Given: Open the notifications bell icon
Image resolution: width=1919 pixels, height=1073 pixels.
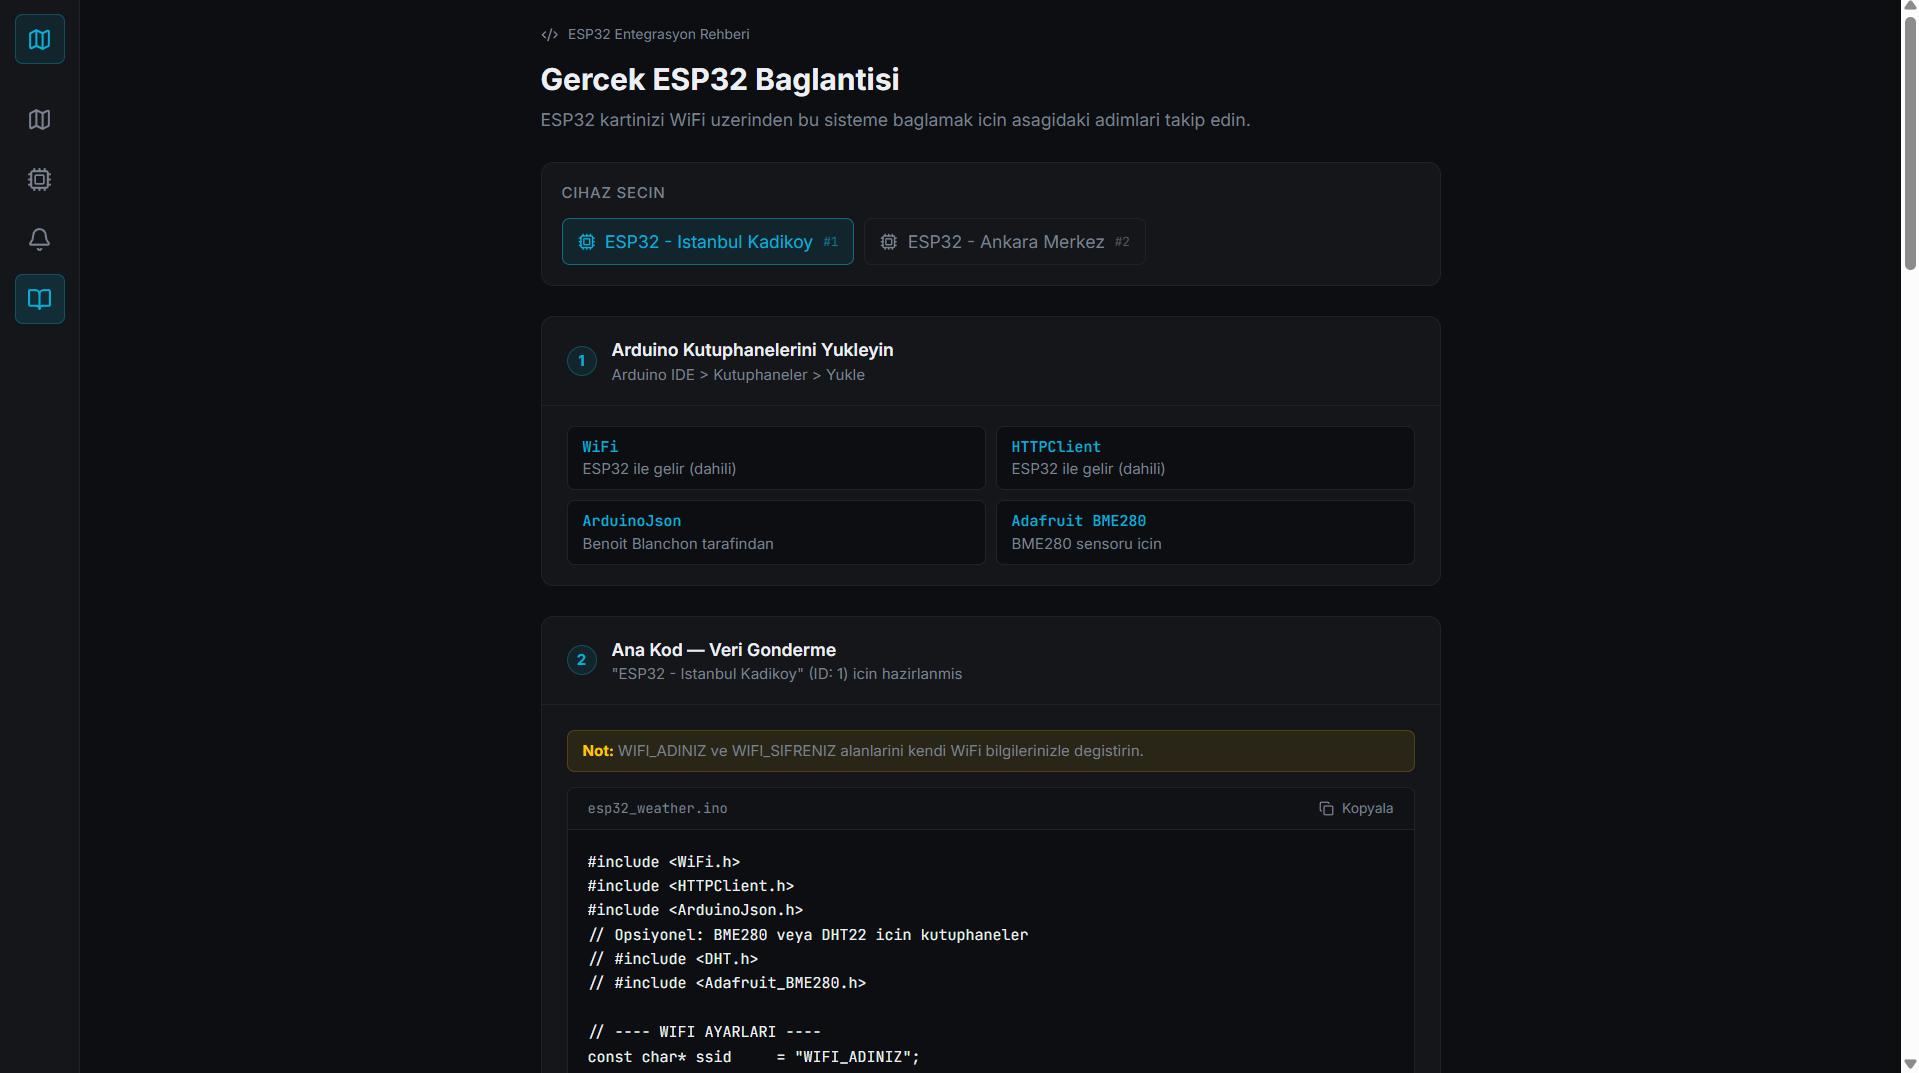Looking at the screenshot, I should pos(39,239).
